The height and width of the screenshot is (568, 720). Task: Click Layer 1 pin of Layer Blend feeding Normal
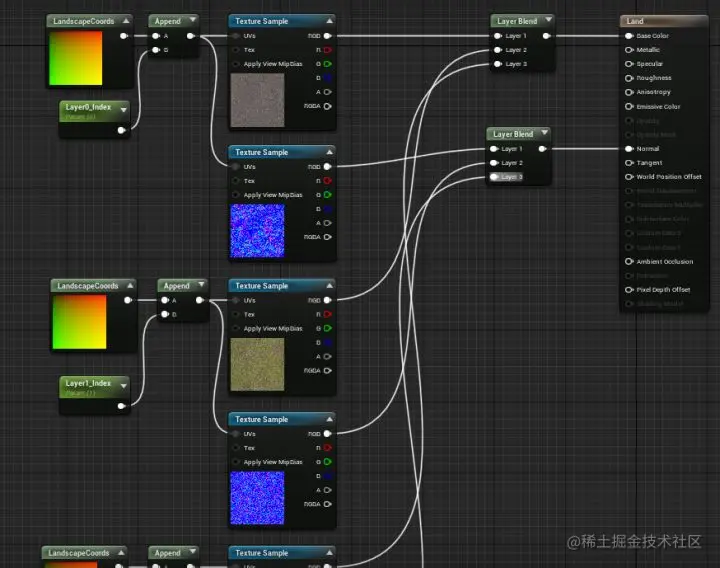[x=494, y=149]
